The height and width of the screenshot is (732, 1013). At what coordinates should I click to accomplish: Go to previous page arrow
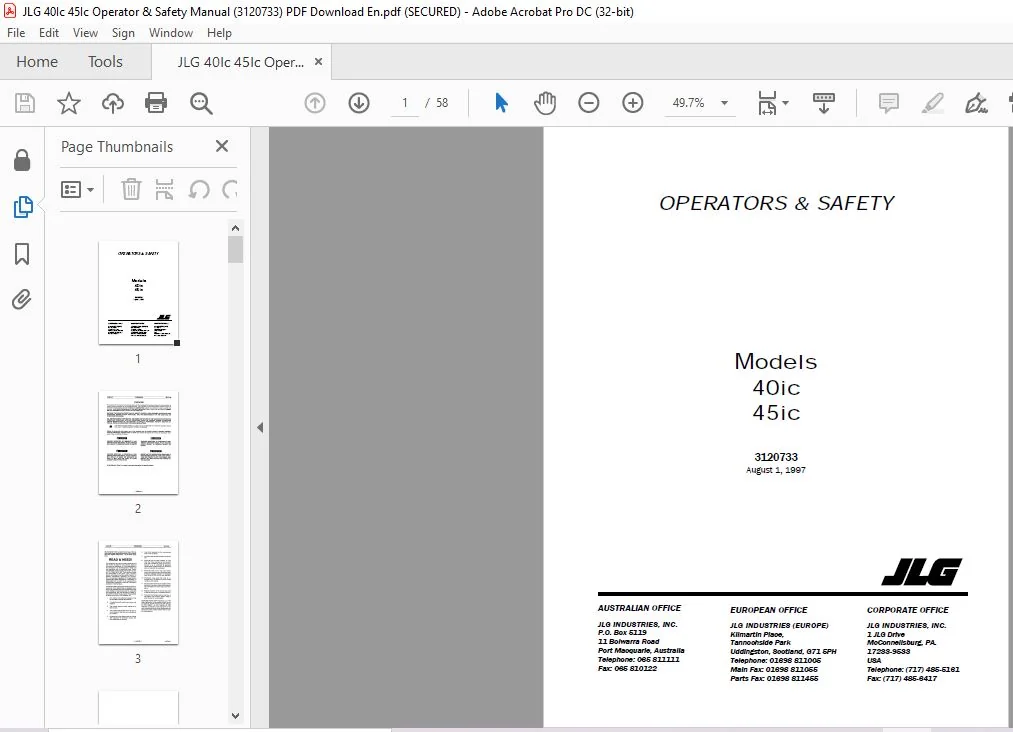[x=315, y=103]
